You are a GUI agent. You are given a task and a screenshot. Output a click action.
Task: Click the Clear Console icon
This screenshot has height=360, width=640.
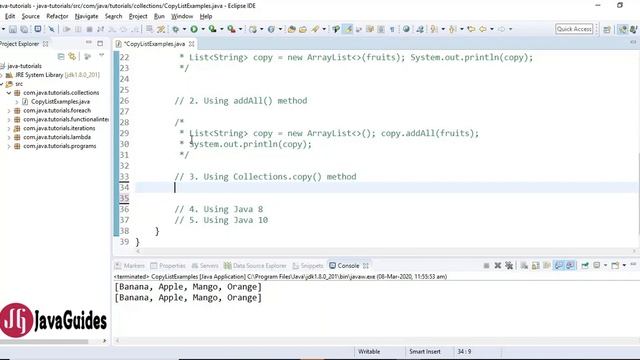[x=524, y=265]
